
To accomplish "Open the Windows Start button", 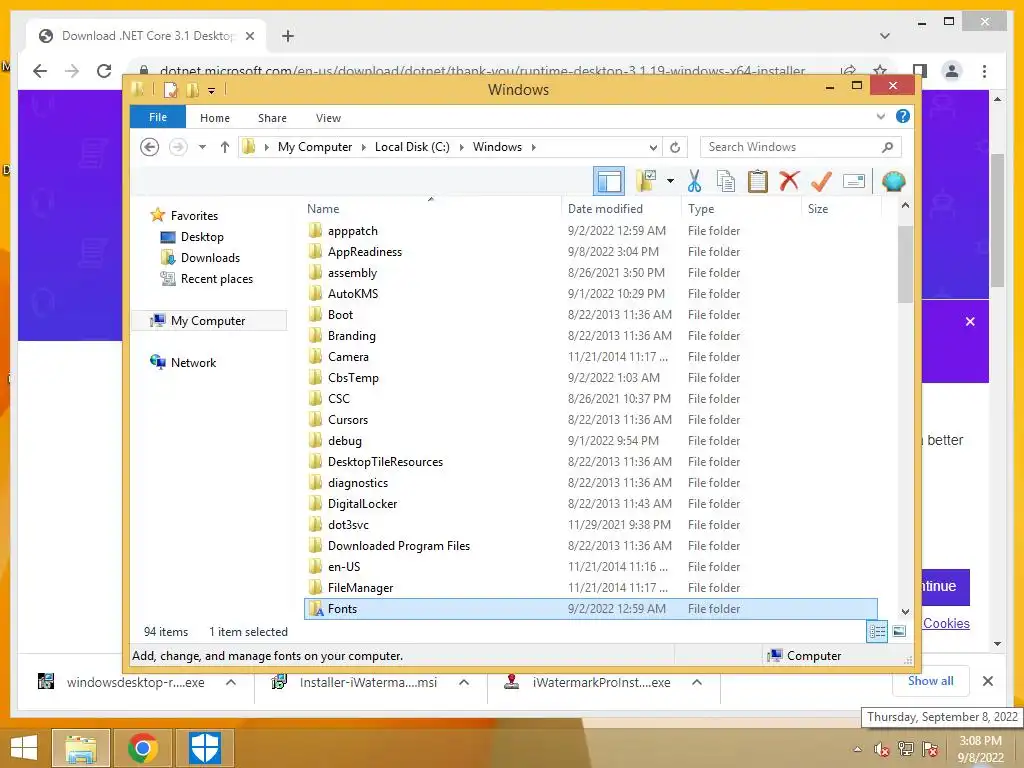I will pyautogui.click(x=24, y=748).
